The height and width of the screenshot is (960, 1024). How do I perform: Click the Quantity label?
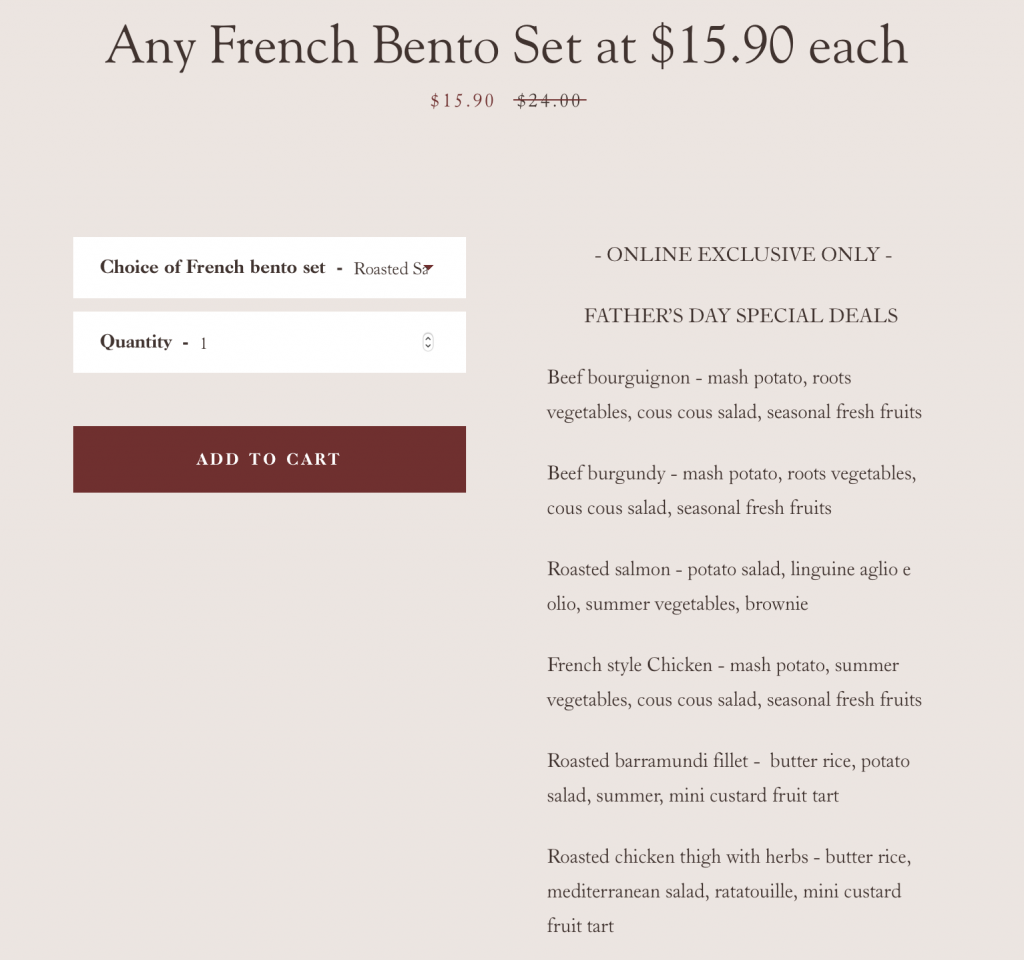(x=136, y=342)
